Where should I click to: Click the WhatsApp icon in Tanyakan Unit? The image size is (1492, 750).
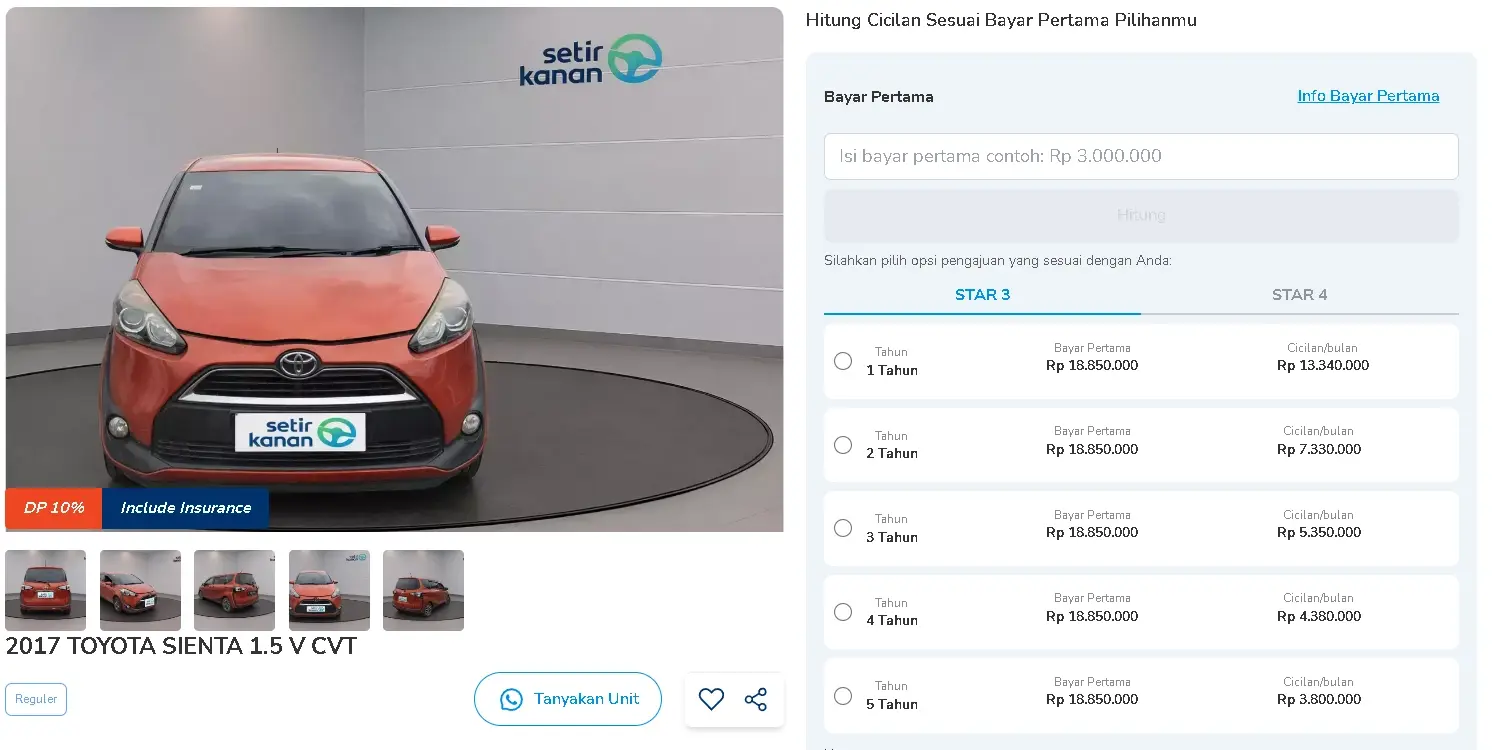511,700
